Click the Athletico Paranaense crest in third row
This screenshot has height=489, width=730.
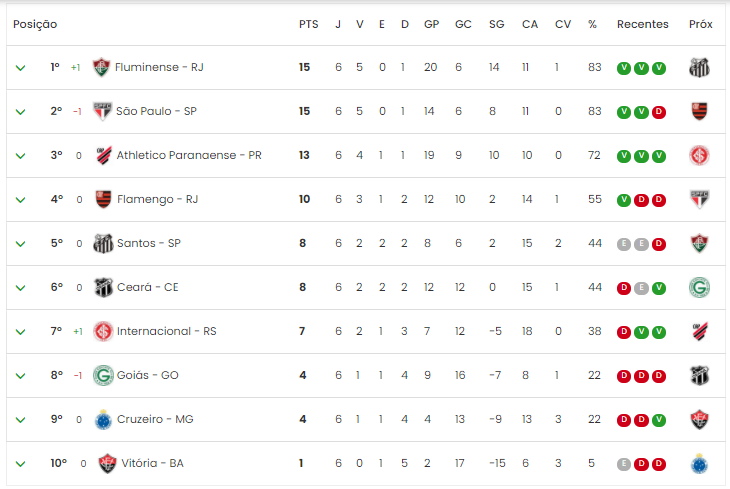pos(103,155)
